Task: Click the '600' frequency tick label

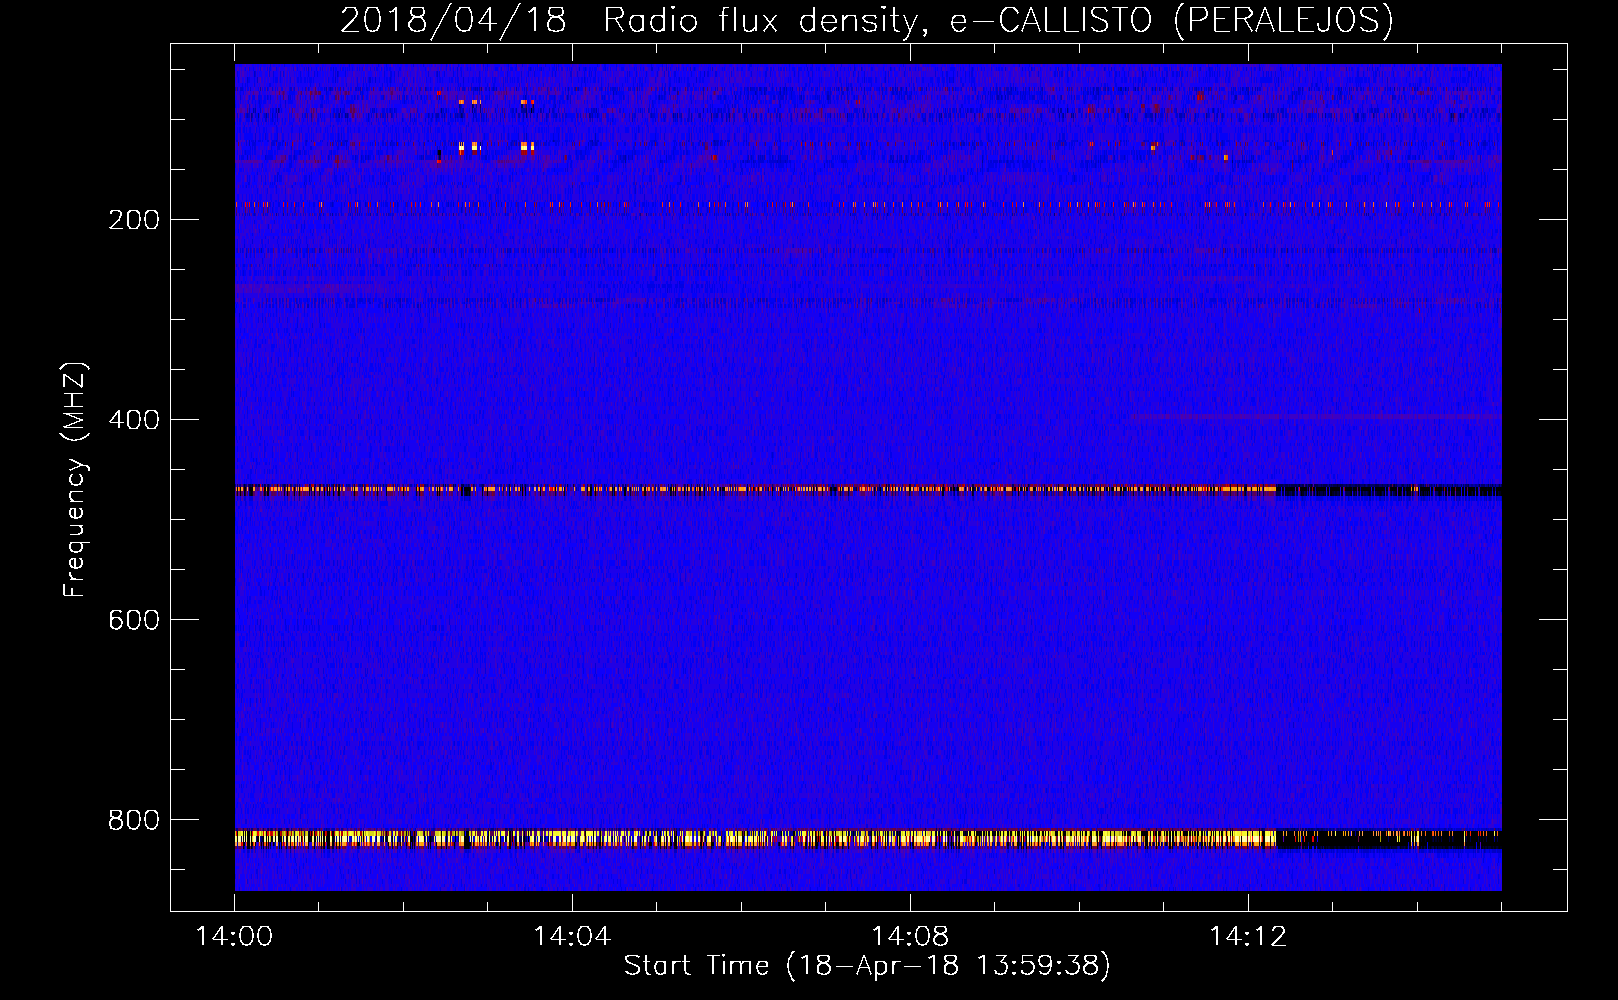Action: [134, 620]
